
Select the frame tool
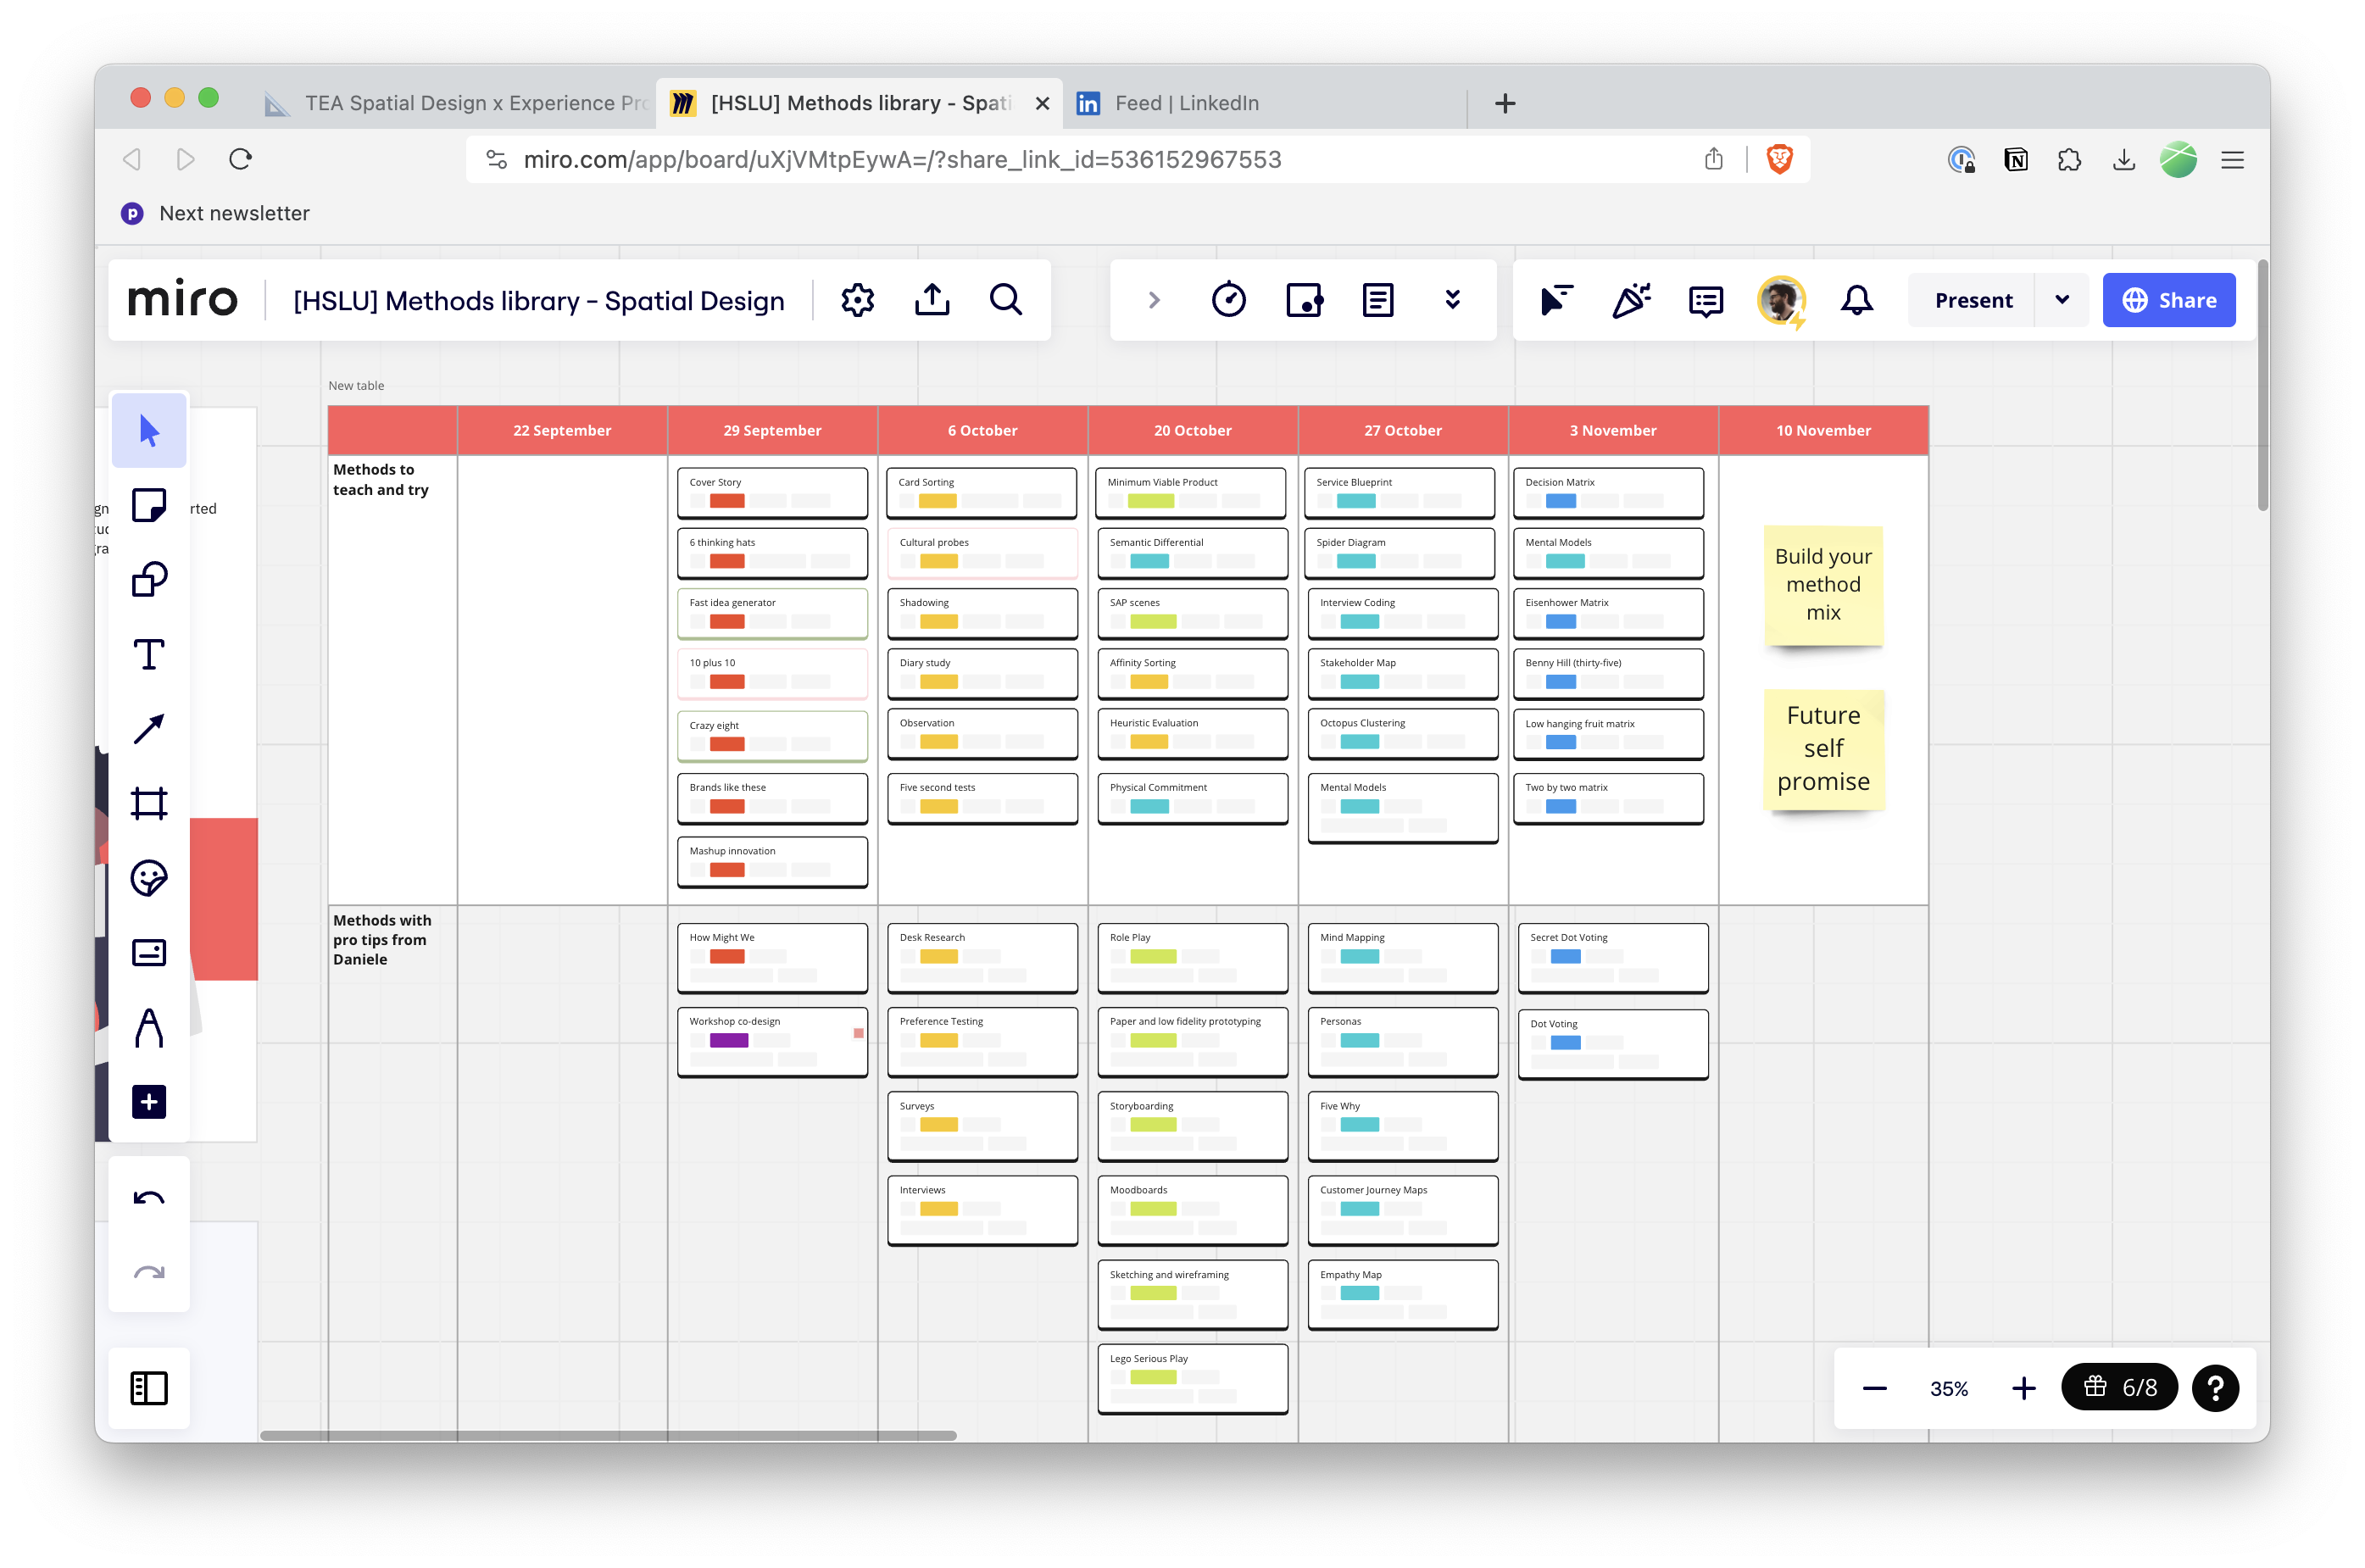tap(149, 803)
